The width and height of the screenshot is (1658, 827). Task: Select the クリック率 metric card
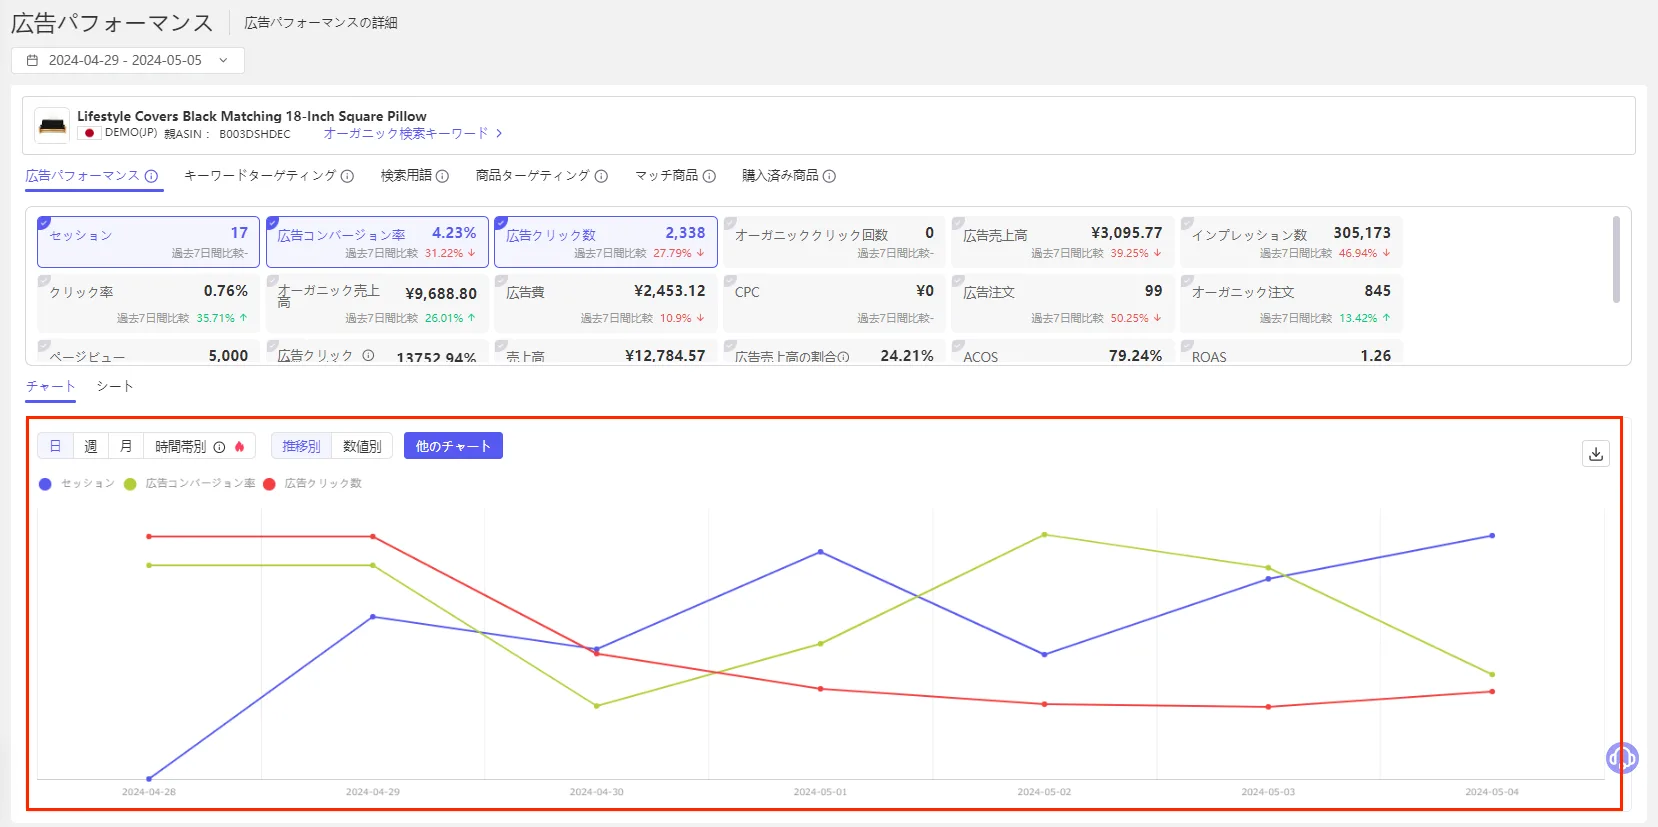coord(148,303)
